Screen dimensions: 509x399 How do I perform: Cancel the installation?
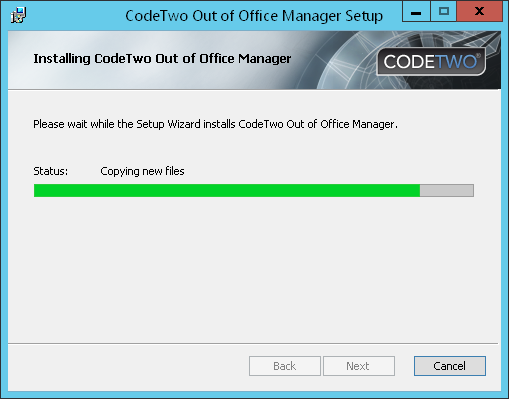(450, 366)
